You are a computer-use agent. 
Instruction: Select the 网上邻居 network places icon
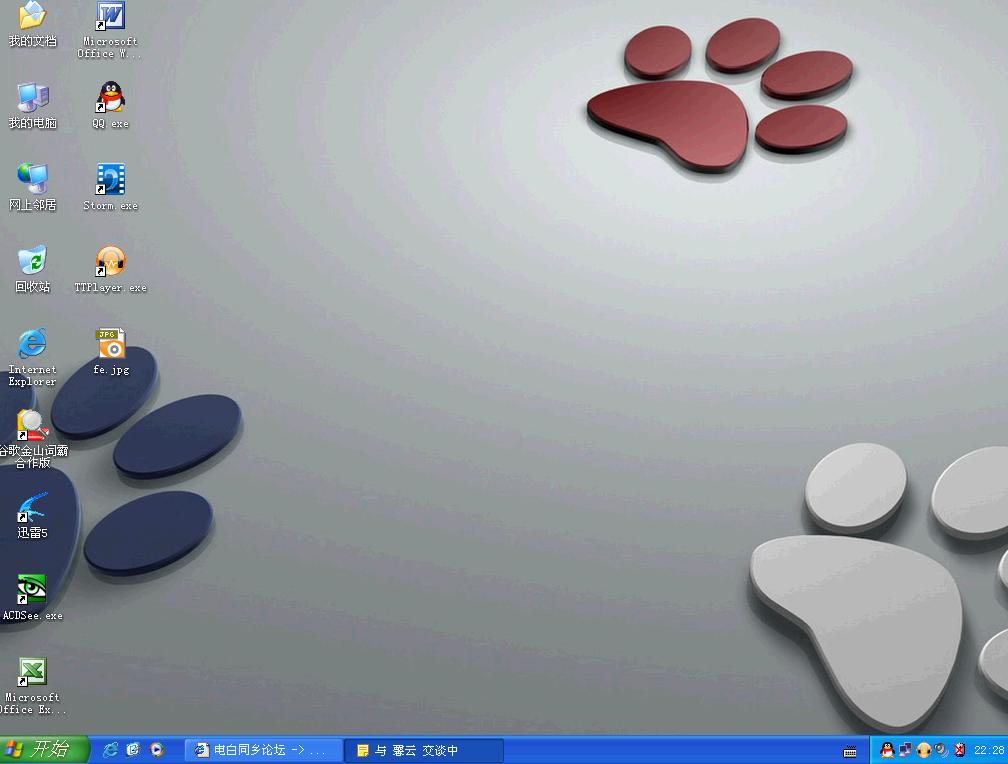[32, 181]
